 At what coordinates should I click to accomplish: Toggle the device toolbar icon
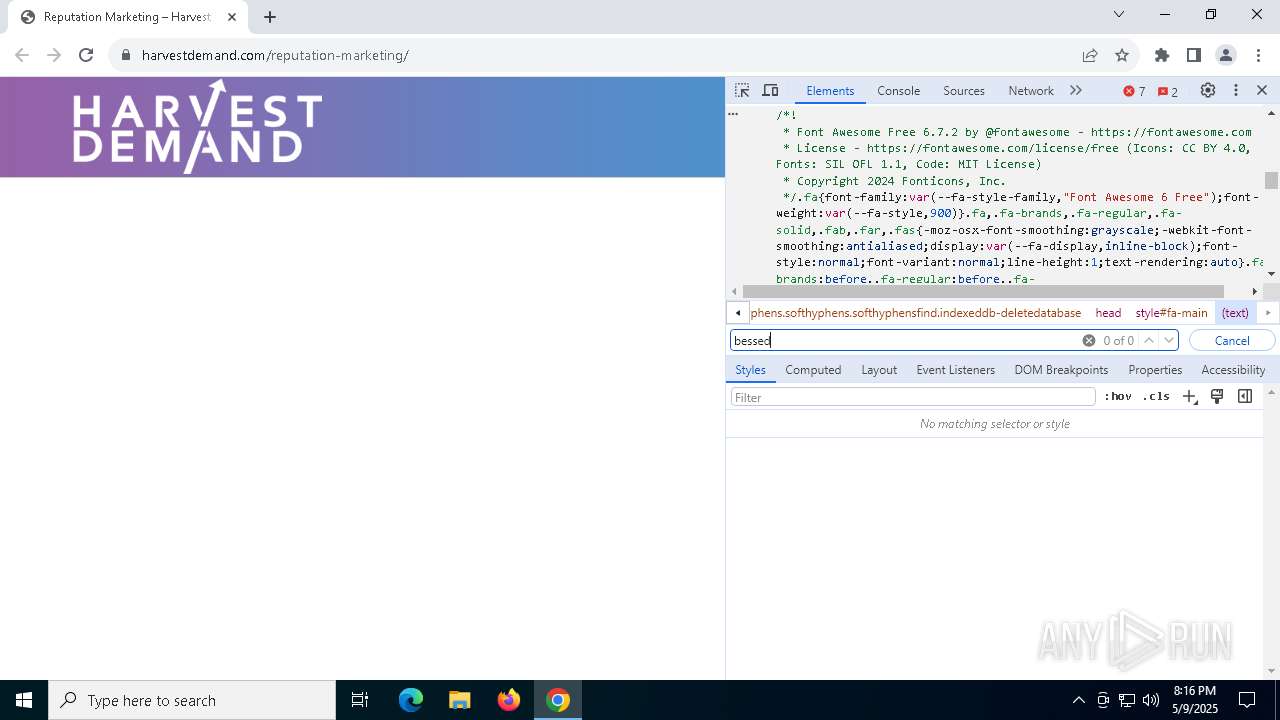[x=770, y=90]
